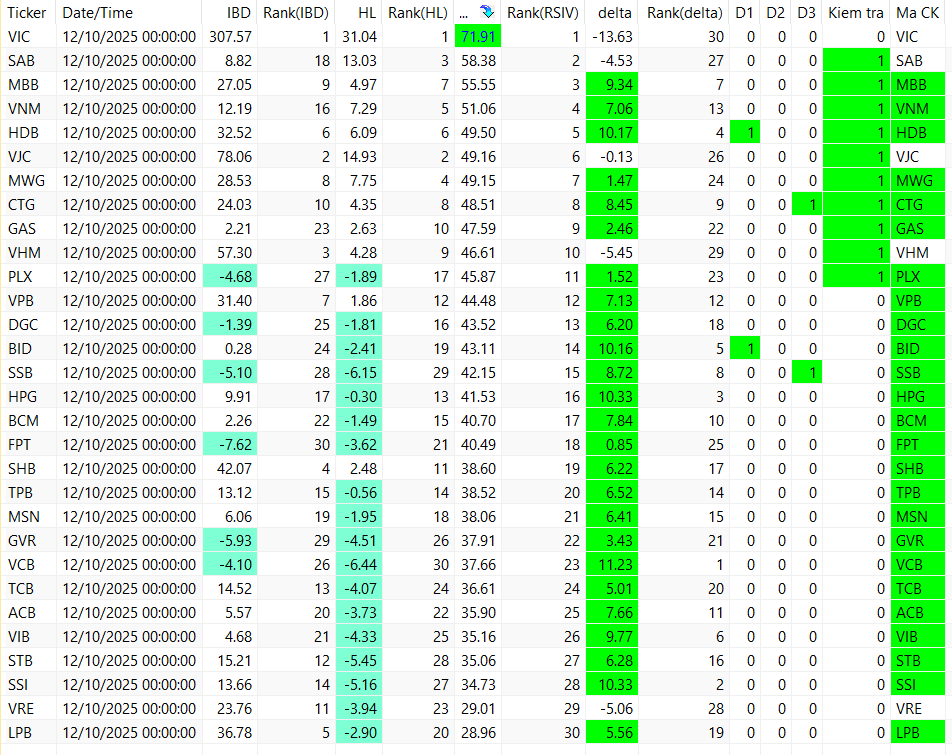Click the green LPB cell in Ma CK column

coord(918,732)
